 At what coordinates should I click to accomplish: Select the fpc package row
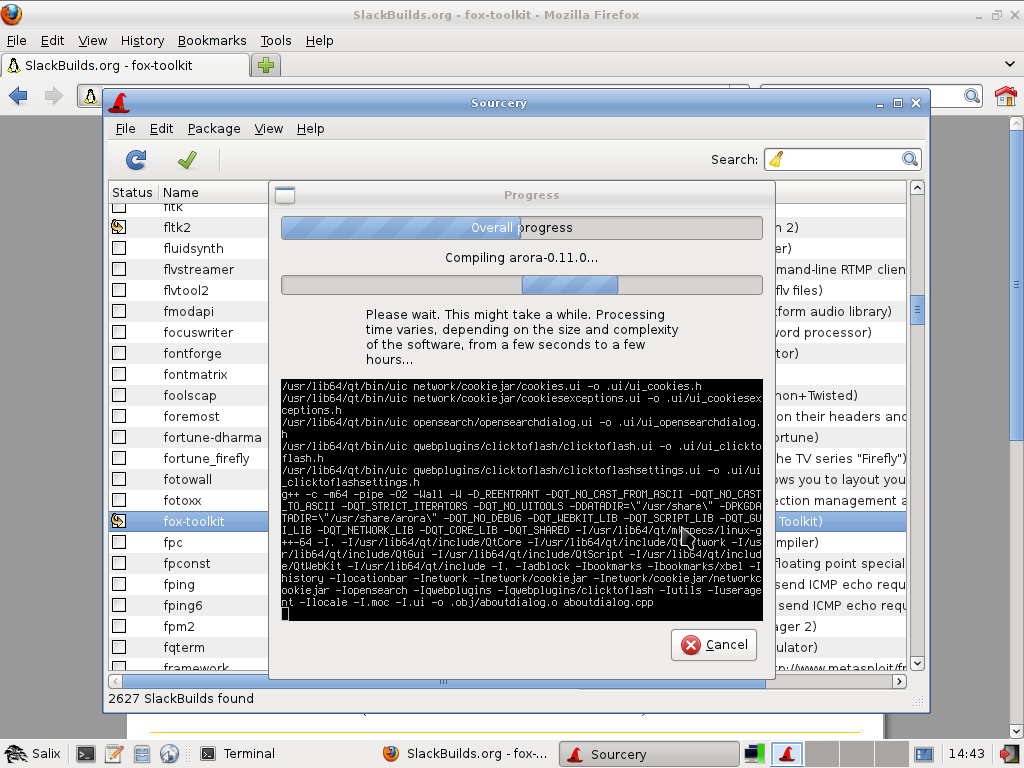[189, 542]
